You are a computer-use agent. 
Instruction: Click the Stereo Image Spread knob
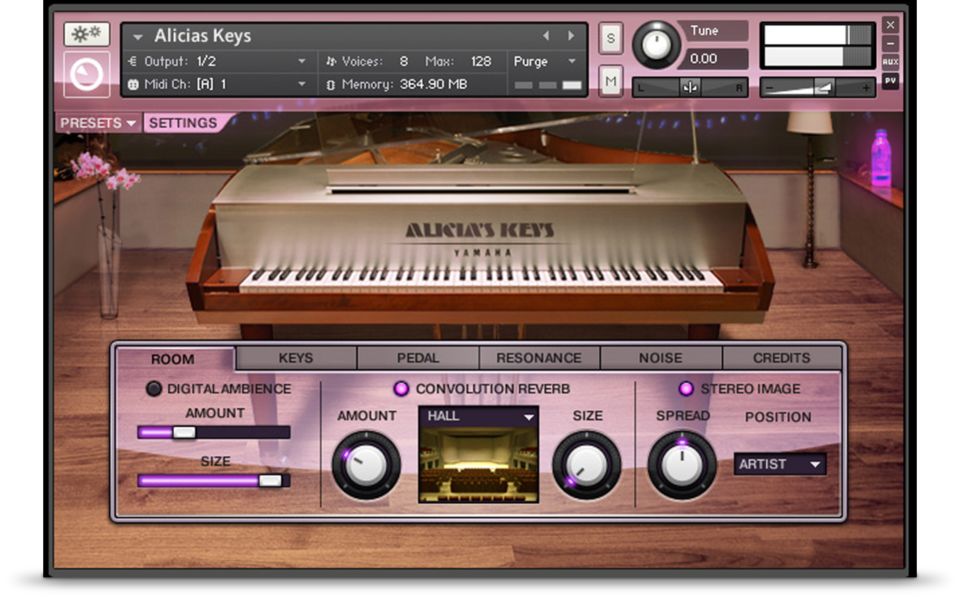(682, 464)
